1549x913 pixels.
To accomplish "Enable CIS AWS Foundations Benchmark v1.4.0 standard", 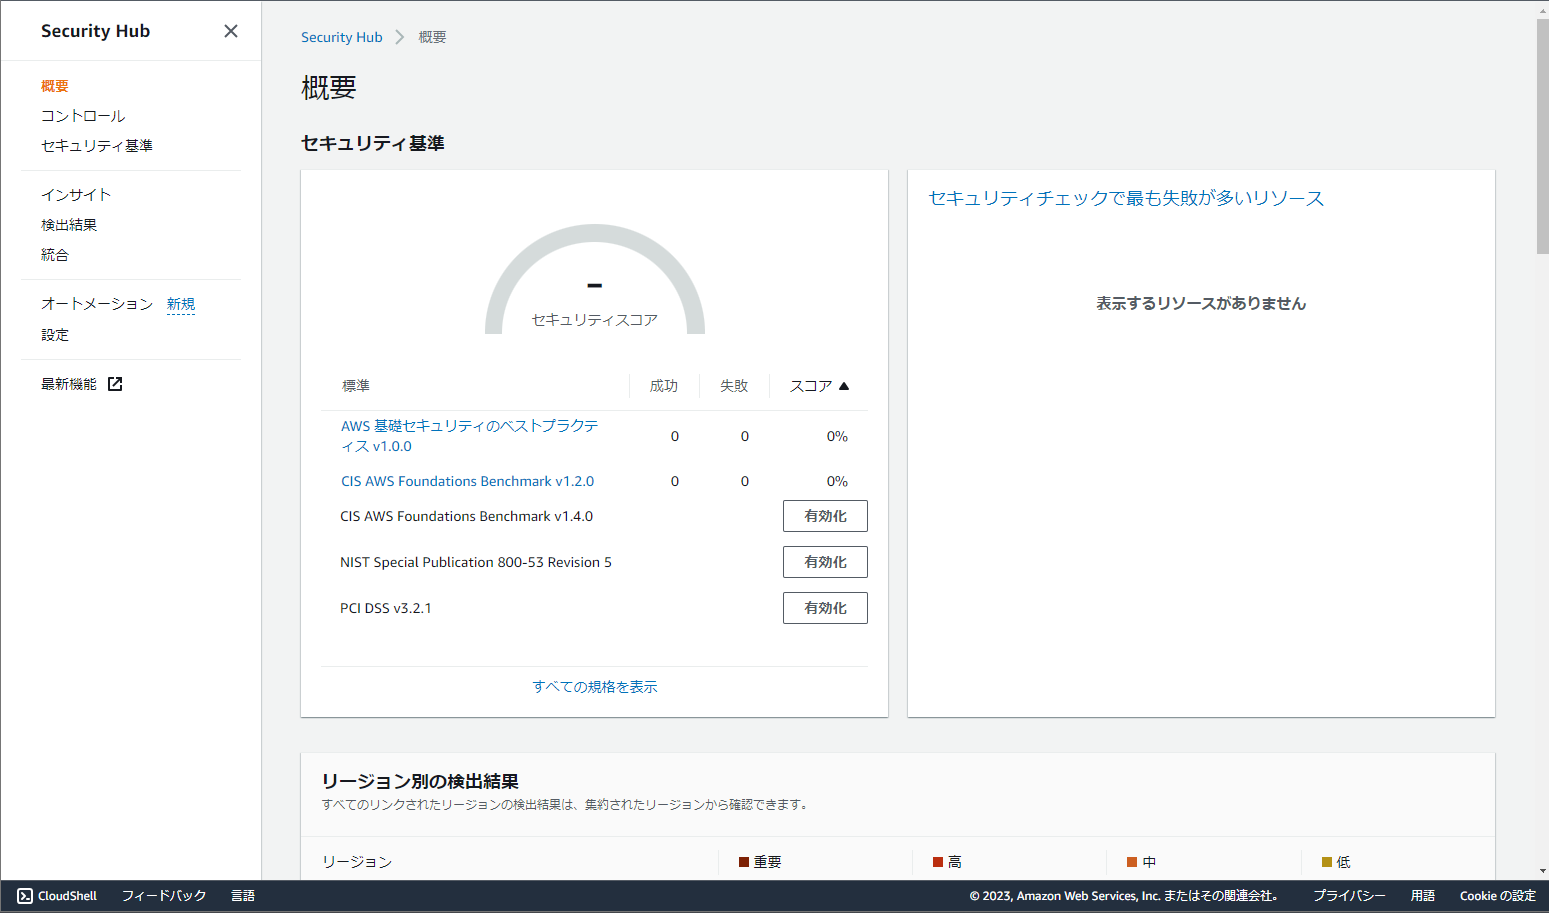I will [x=825, y=516].
